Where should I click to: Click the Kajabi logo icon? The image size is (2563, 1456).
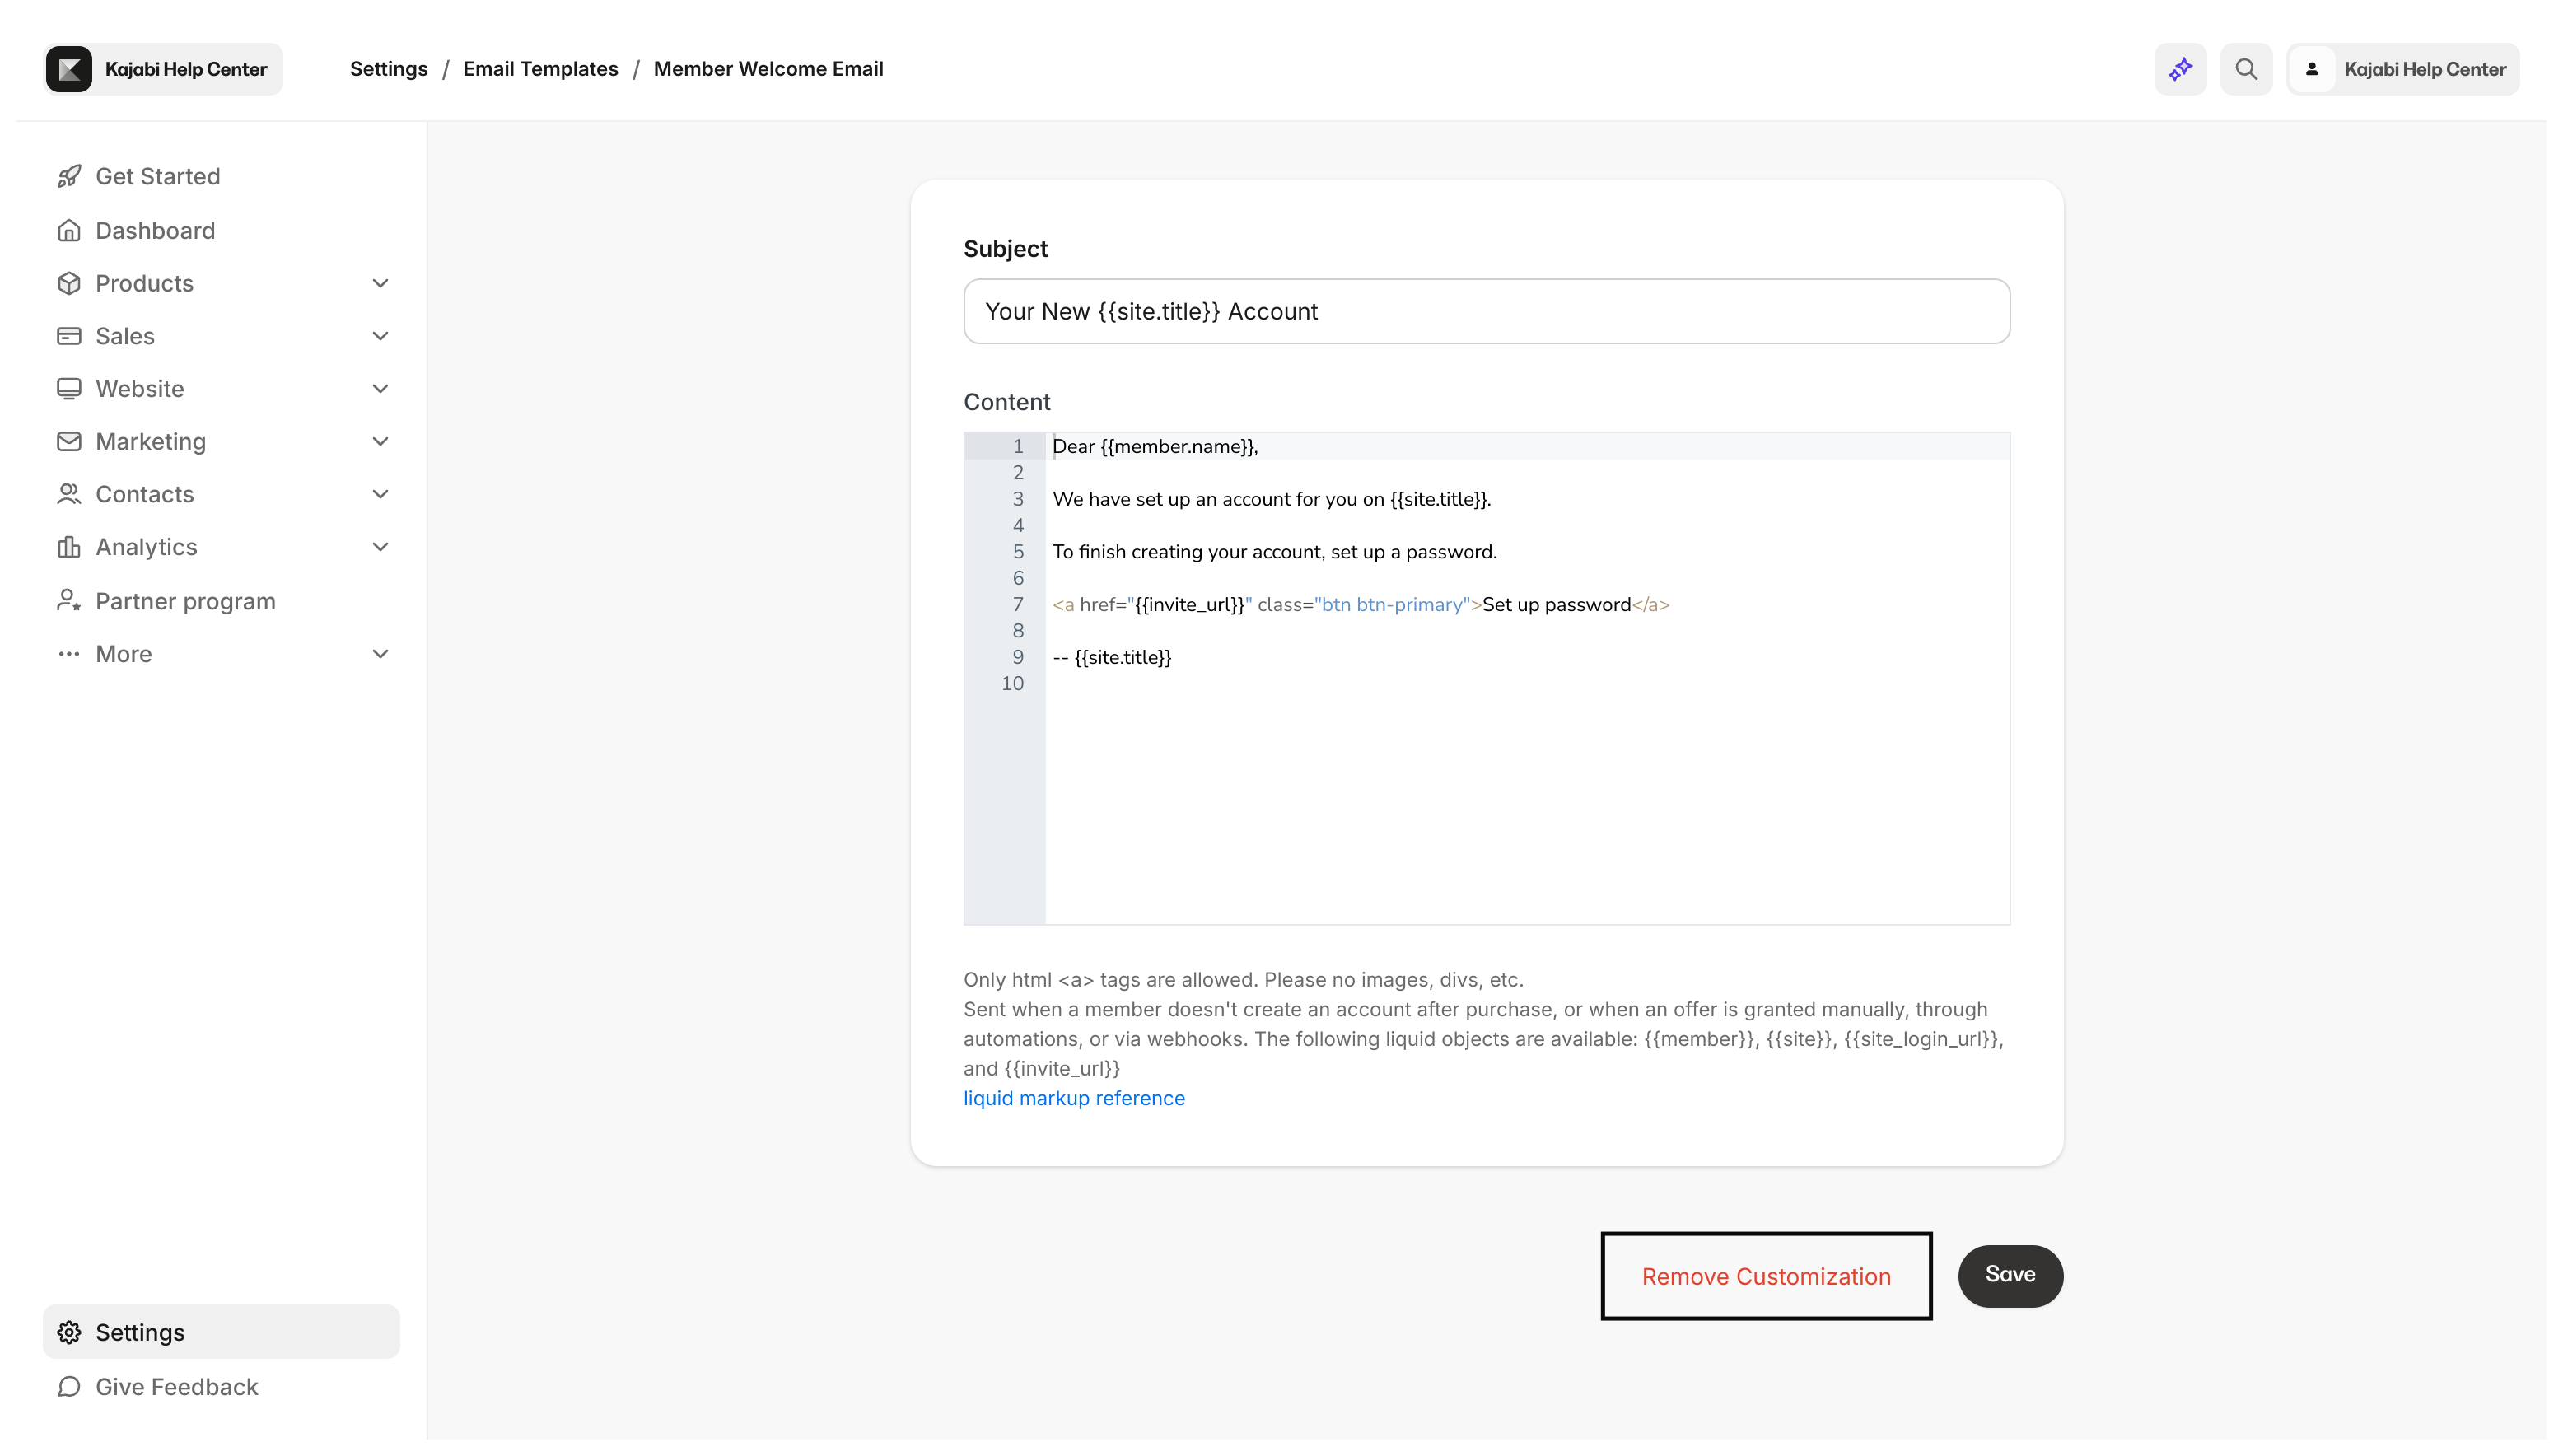pos(69,69)
